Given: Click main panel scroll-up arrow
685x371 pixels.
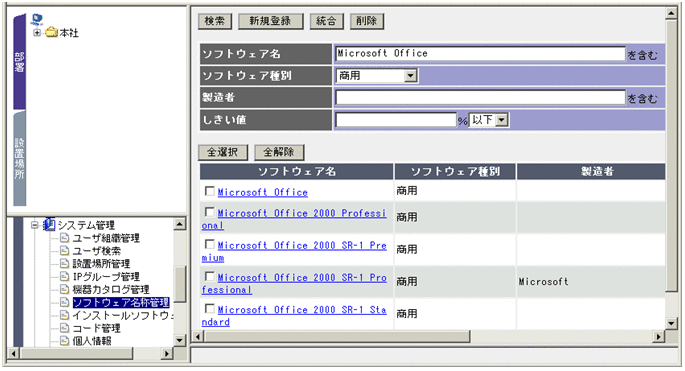Looking at the screenshot, I should tap(671, 13).
